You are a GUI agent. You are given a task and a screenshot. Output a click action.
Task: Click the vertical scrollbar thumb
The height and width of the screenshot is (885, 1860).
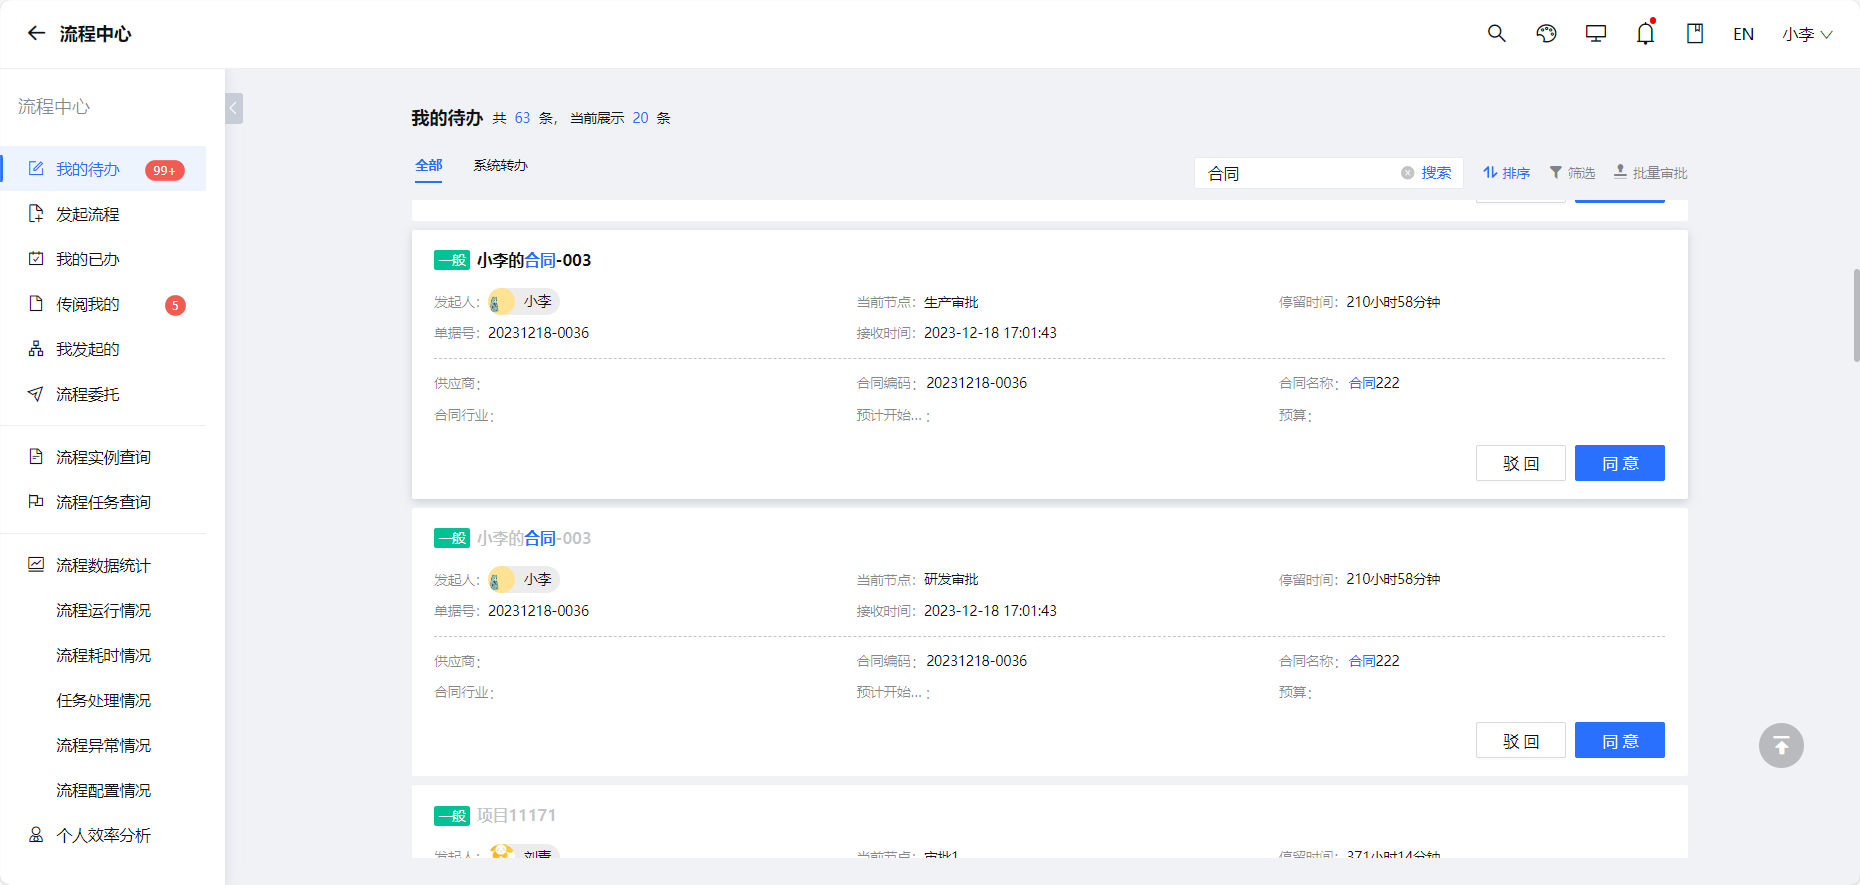tap(1856, 315)
